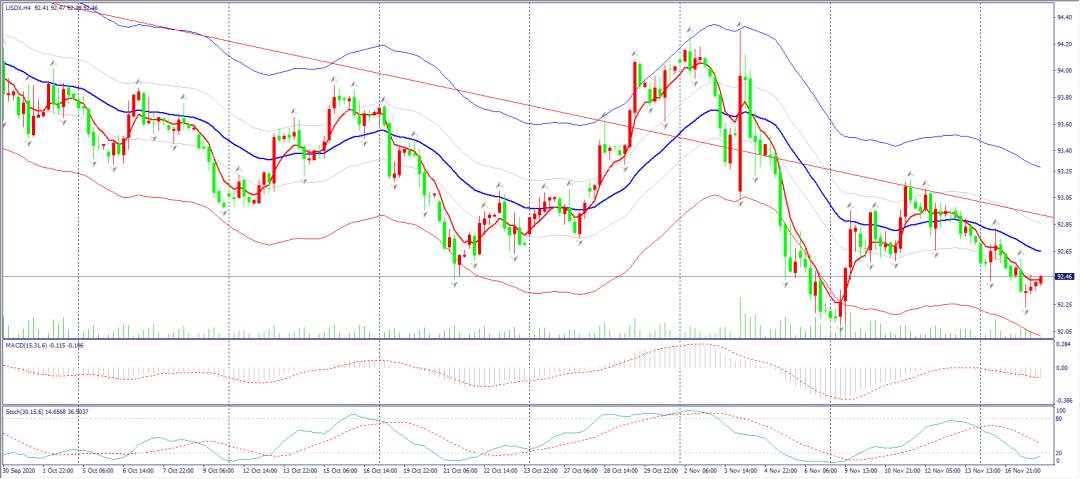Click the 93.25 price axis label
1080x479 pixels.
[1065, 171]
